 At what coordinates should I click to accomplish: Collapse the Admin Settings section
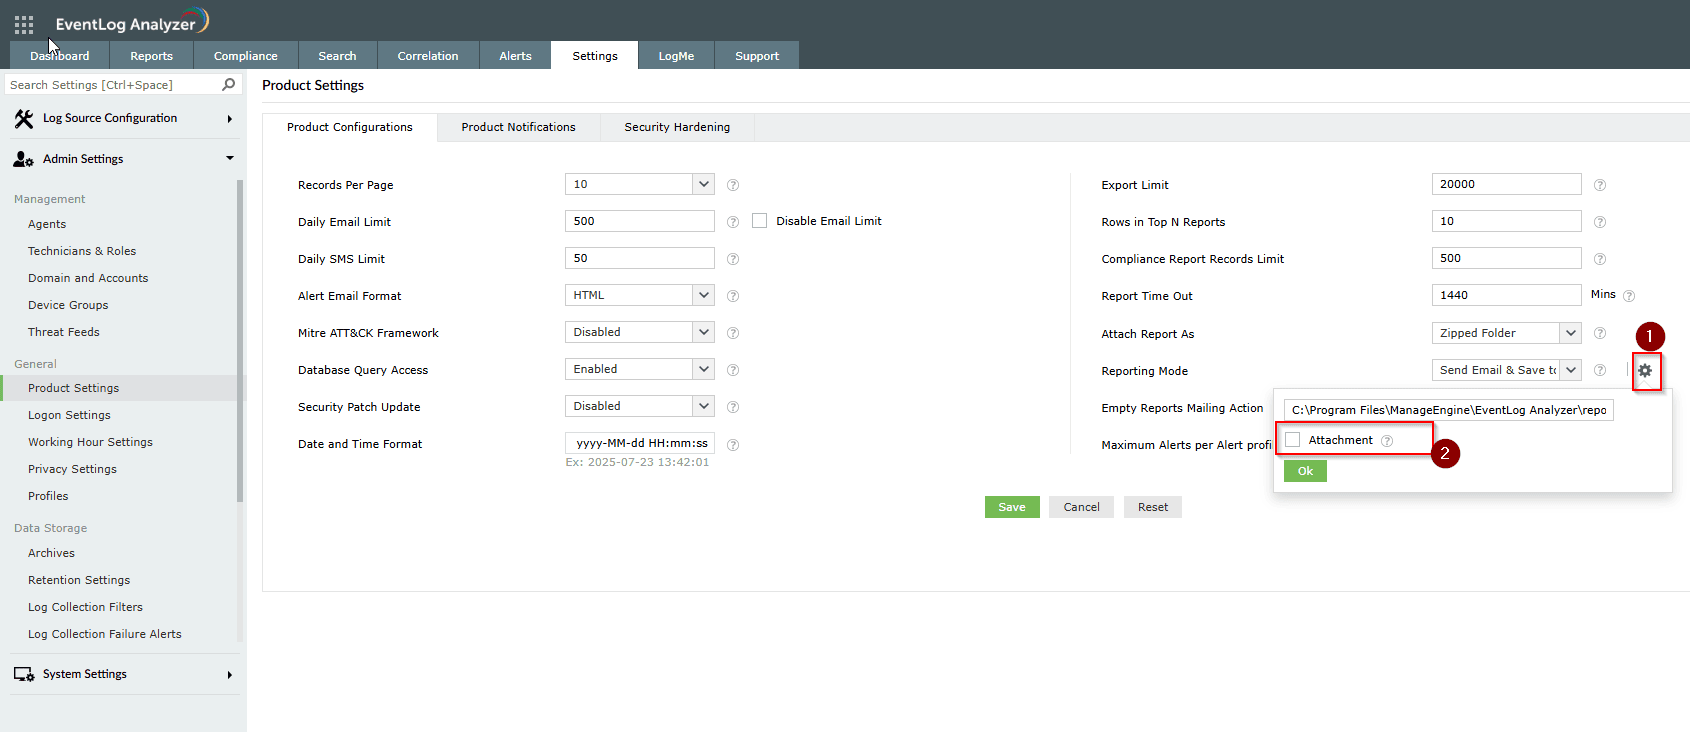point(229,158)
